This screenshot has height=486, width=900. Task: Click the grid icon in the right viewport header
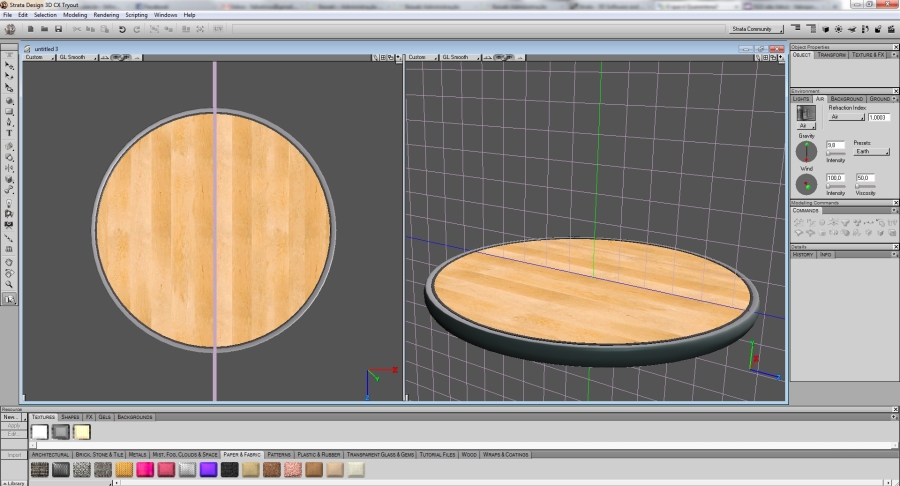[766, 57]
